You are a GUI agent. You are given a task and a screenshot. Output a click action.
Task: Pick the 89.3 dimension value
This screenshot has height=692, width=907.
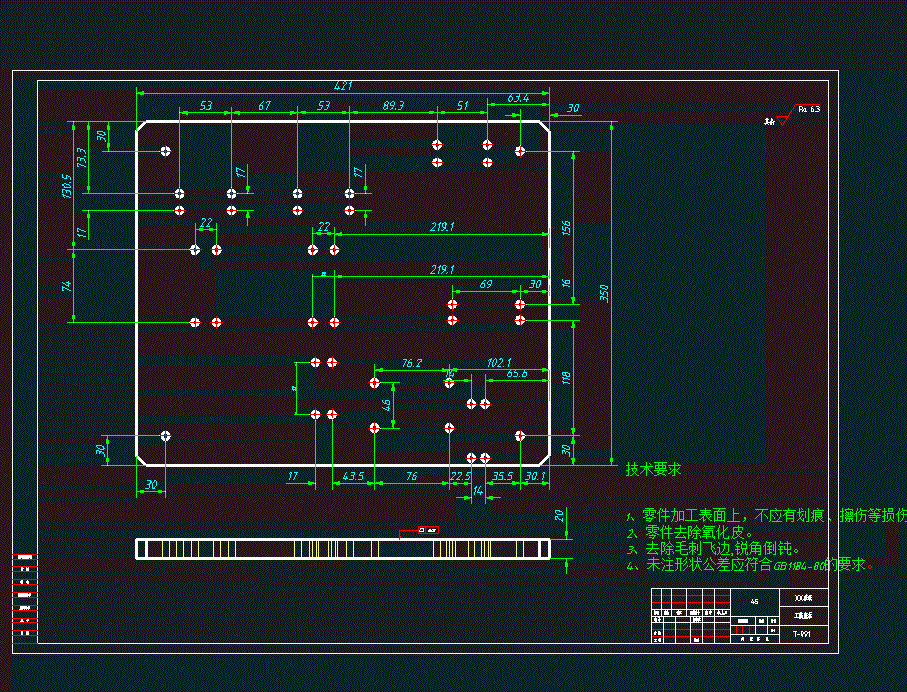(x=393, y=105)
